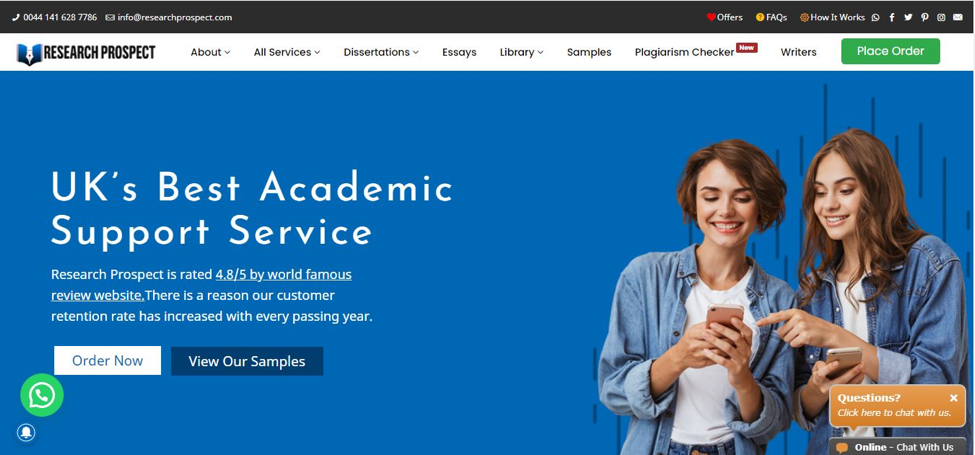Image resolution: width=975 pixels, height=455 pixels.
Task: Open the Library dropdown menu
Action: (x=521, y=52)
